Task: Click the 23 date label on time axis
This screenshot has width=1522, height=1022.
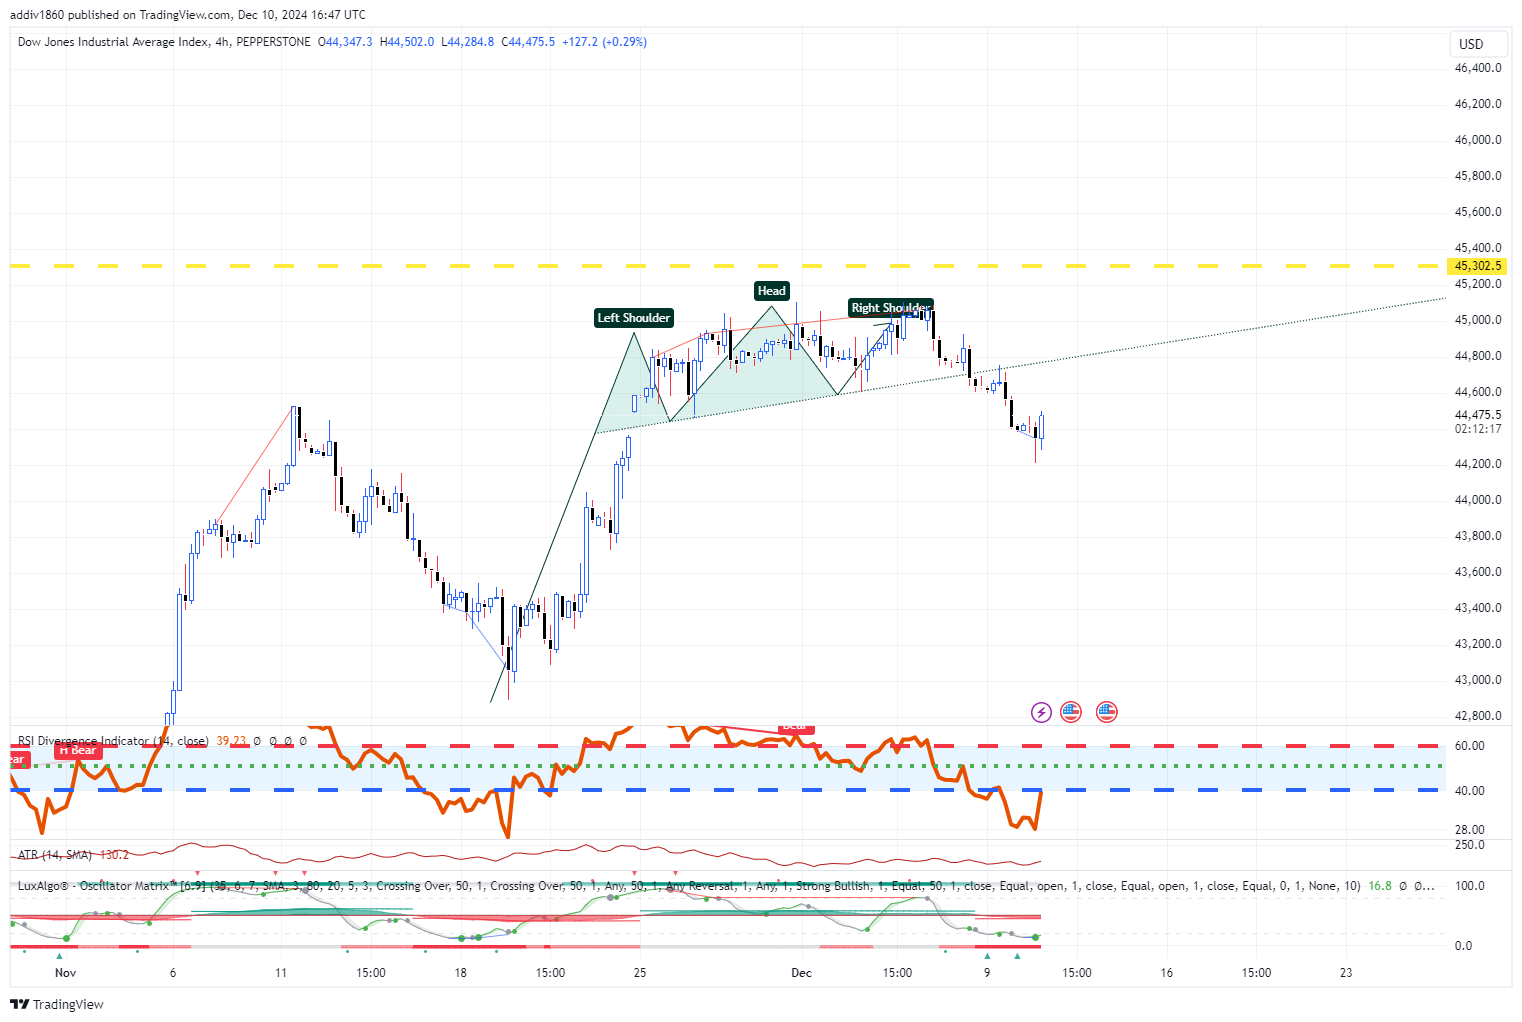Action: [1346, 973]
